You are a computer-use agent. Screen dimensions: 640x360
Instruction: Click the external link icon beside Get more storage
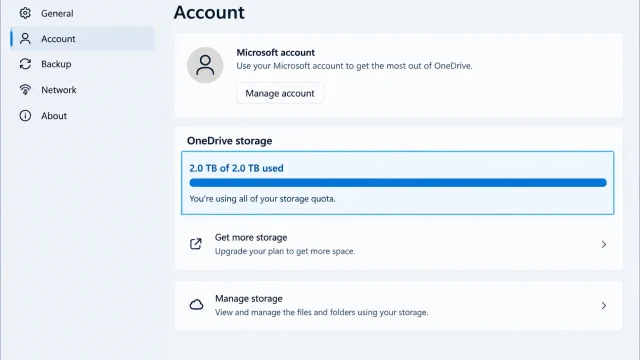[x=196, y=244]
